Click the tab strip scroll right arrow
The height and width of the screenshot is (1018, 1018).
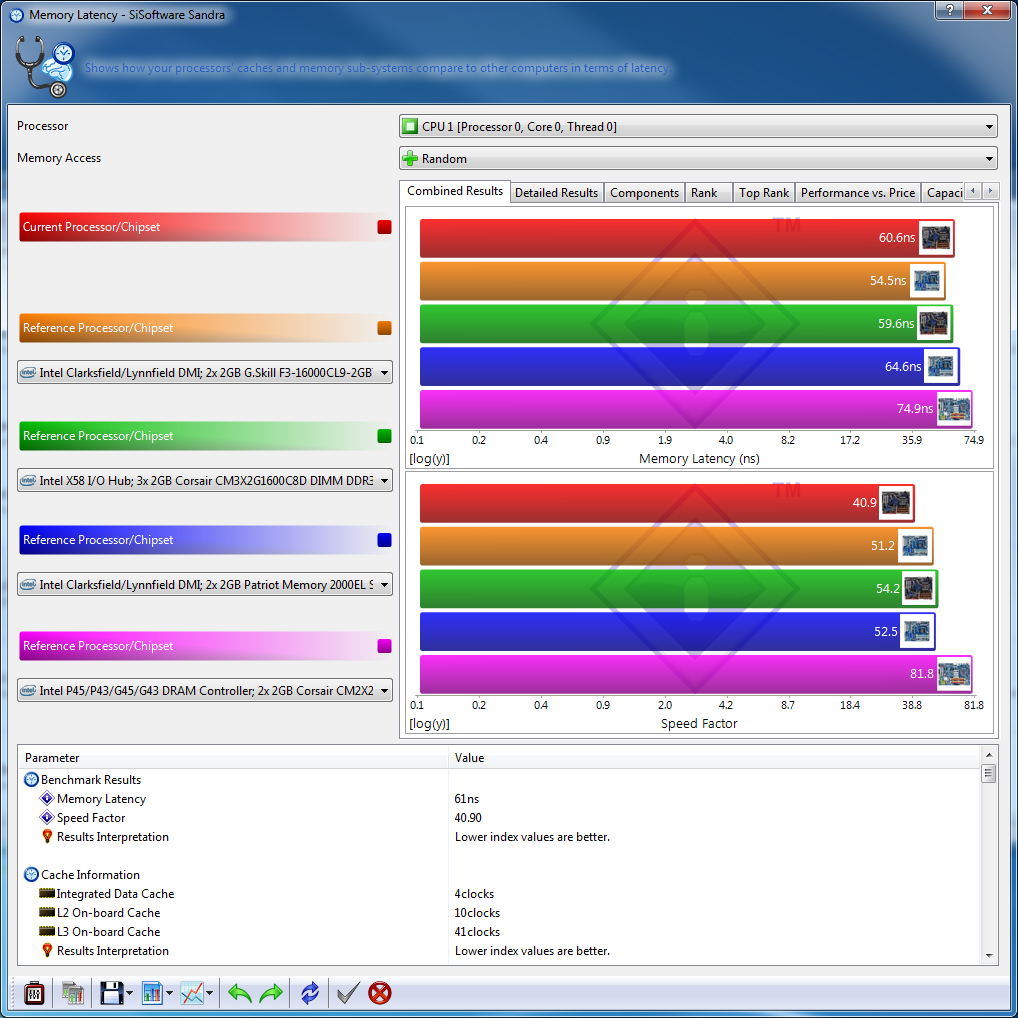[x=990, y=191]
